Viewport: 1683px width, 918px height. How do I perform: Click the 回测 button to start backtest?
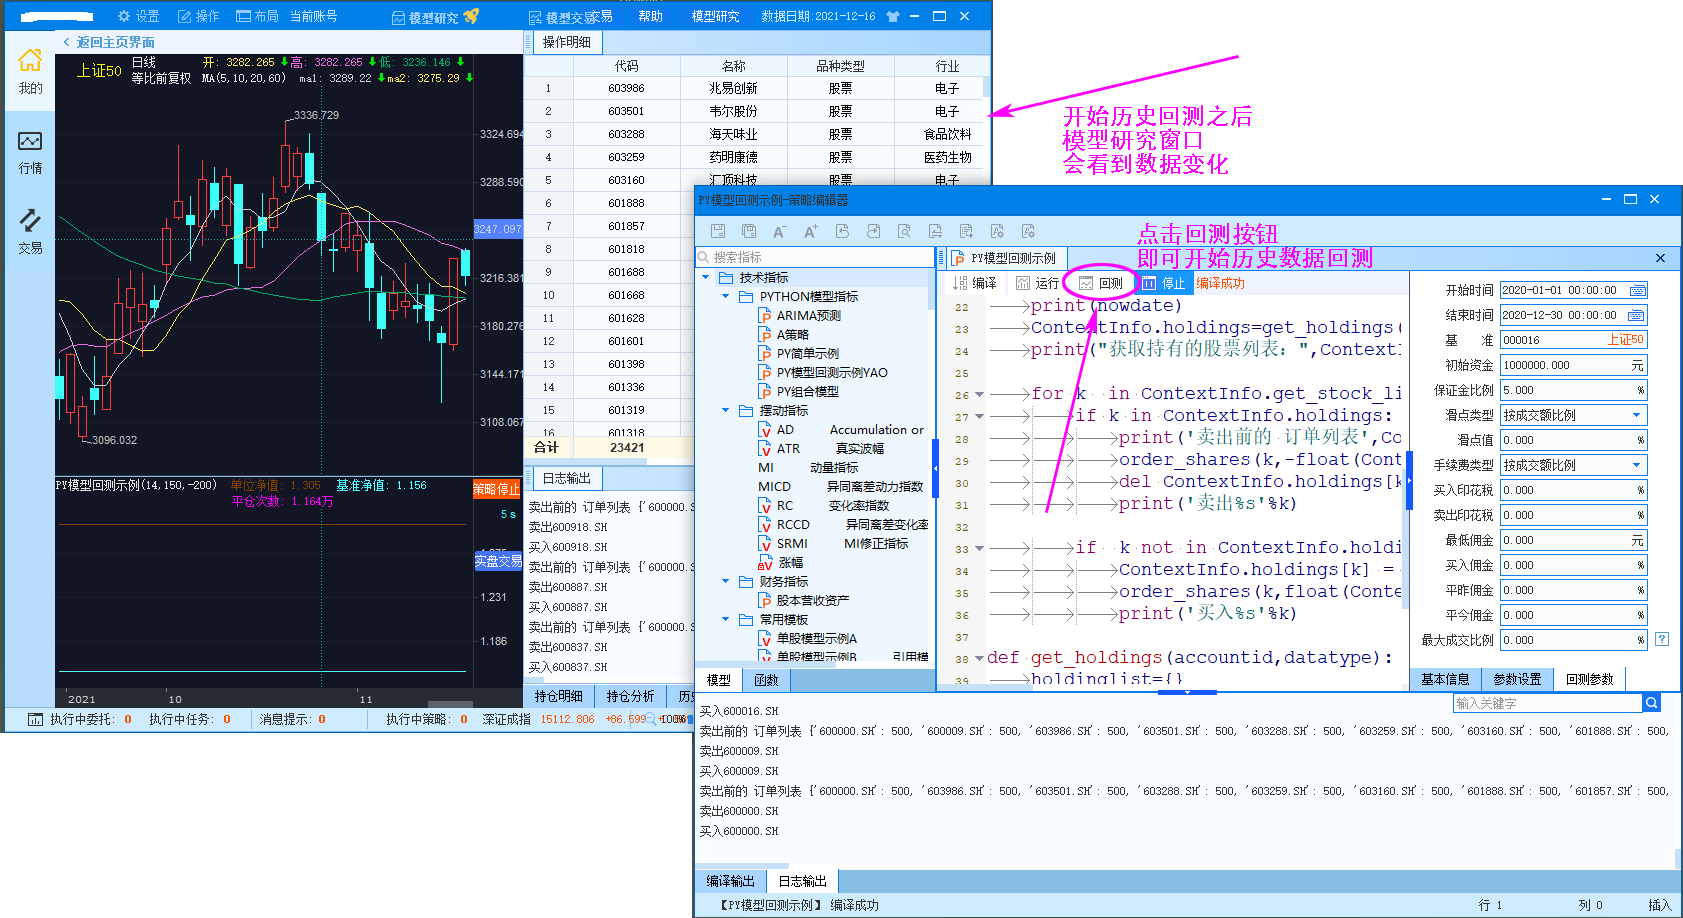(1101, 283)
